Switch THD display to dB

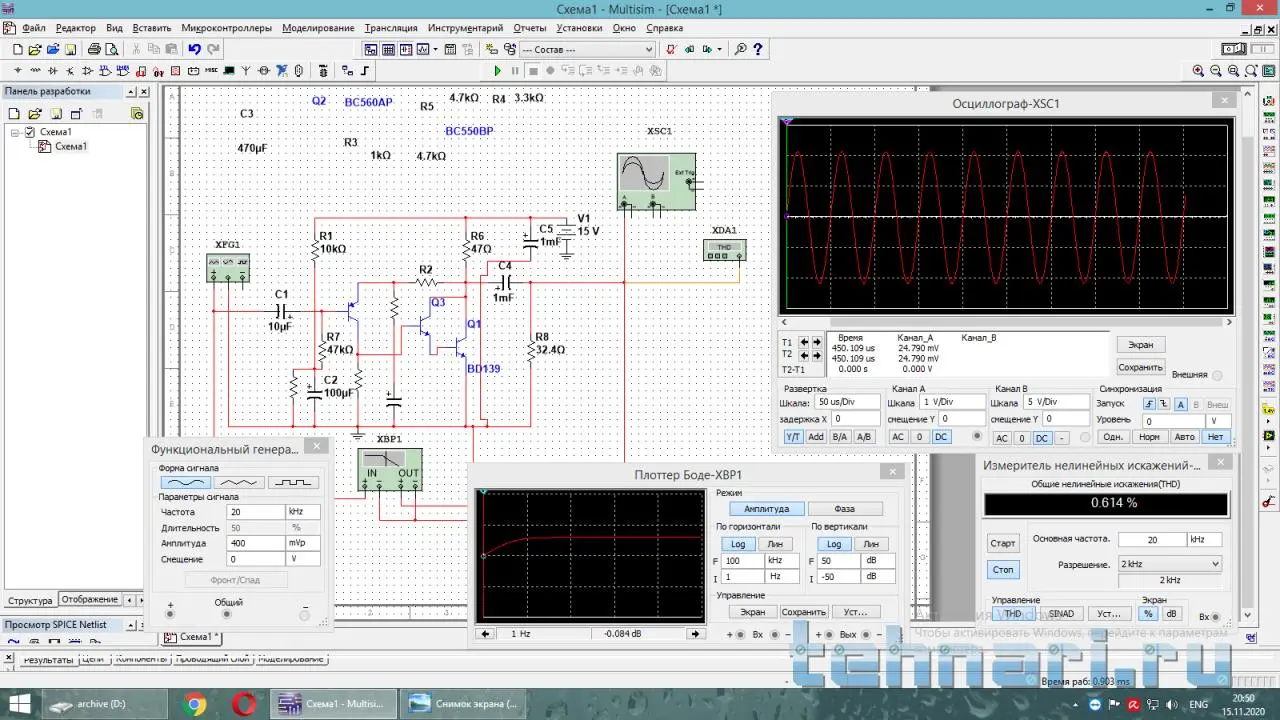tap(1171, 614)
